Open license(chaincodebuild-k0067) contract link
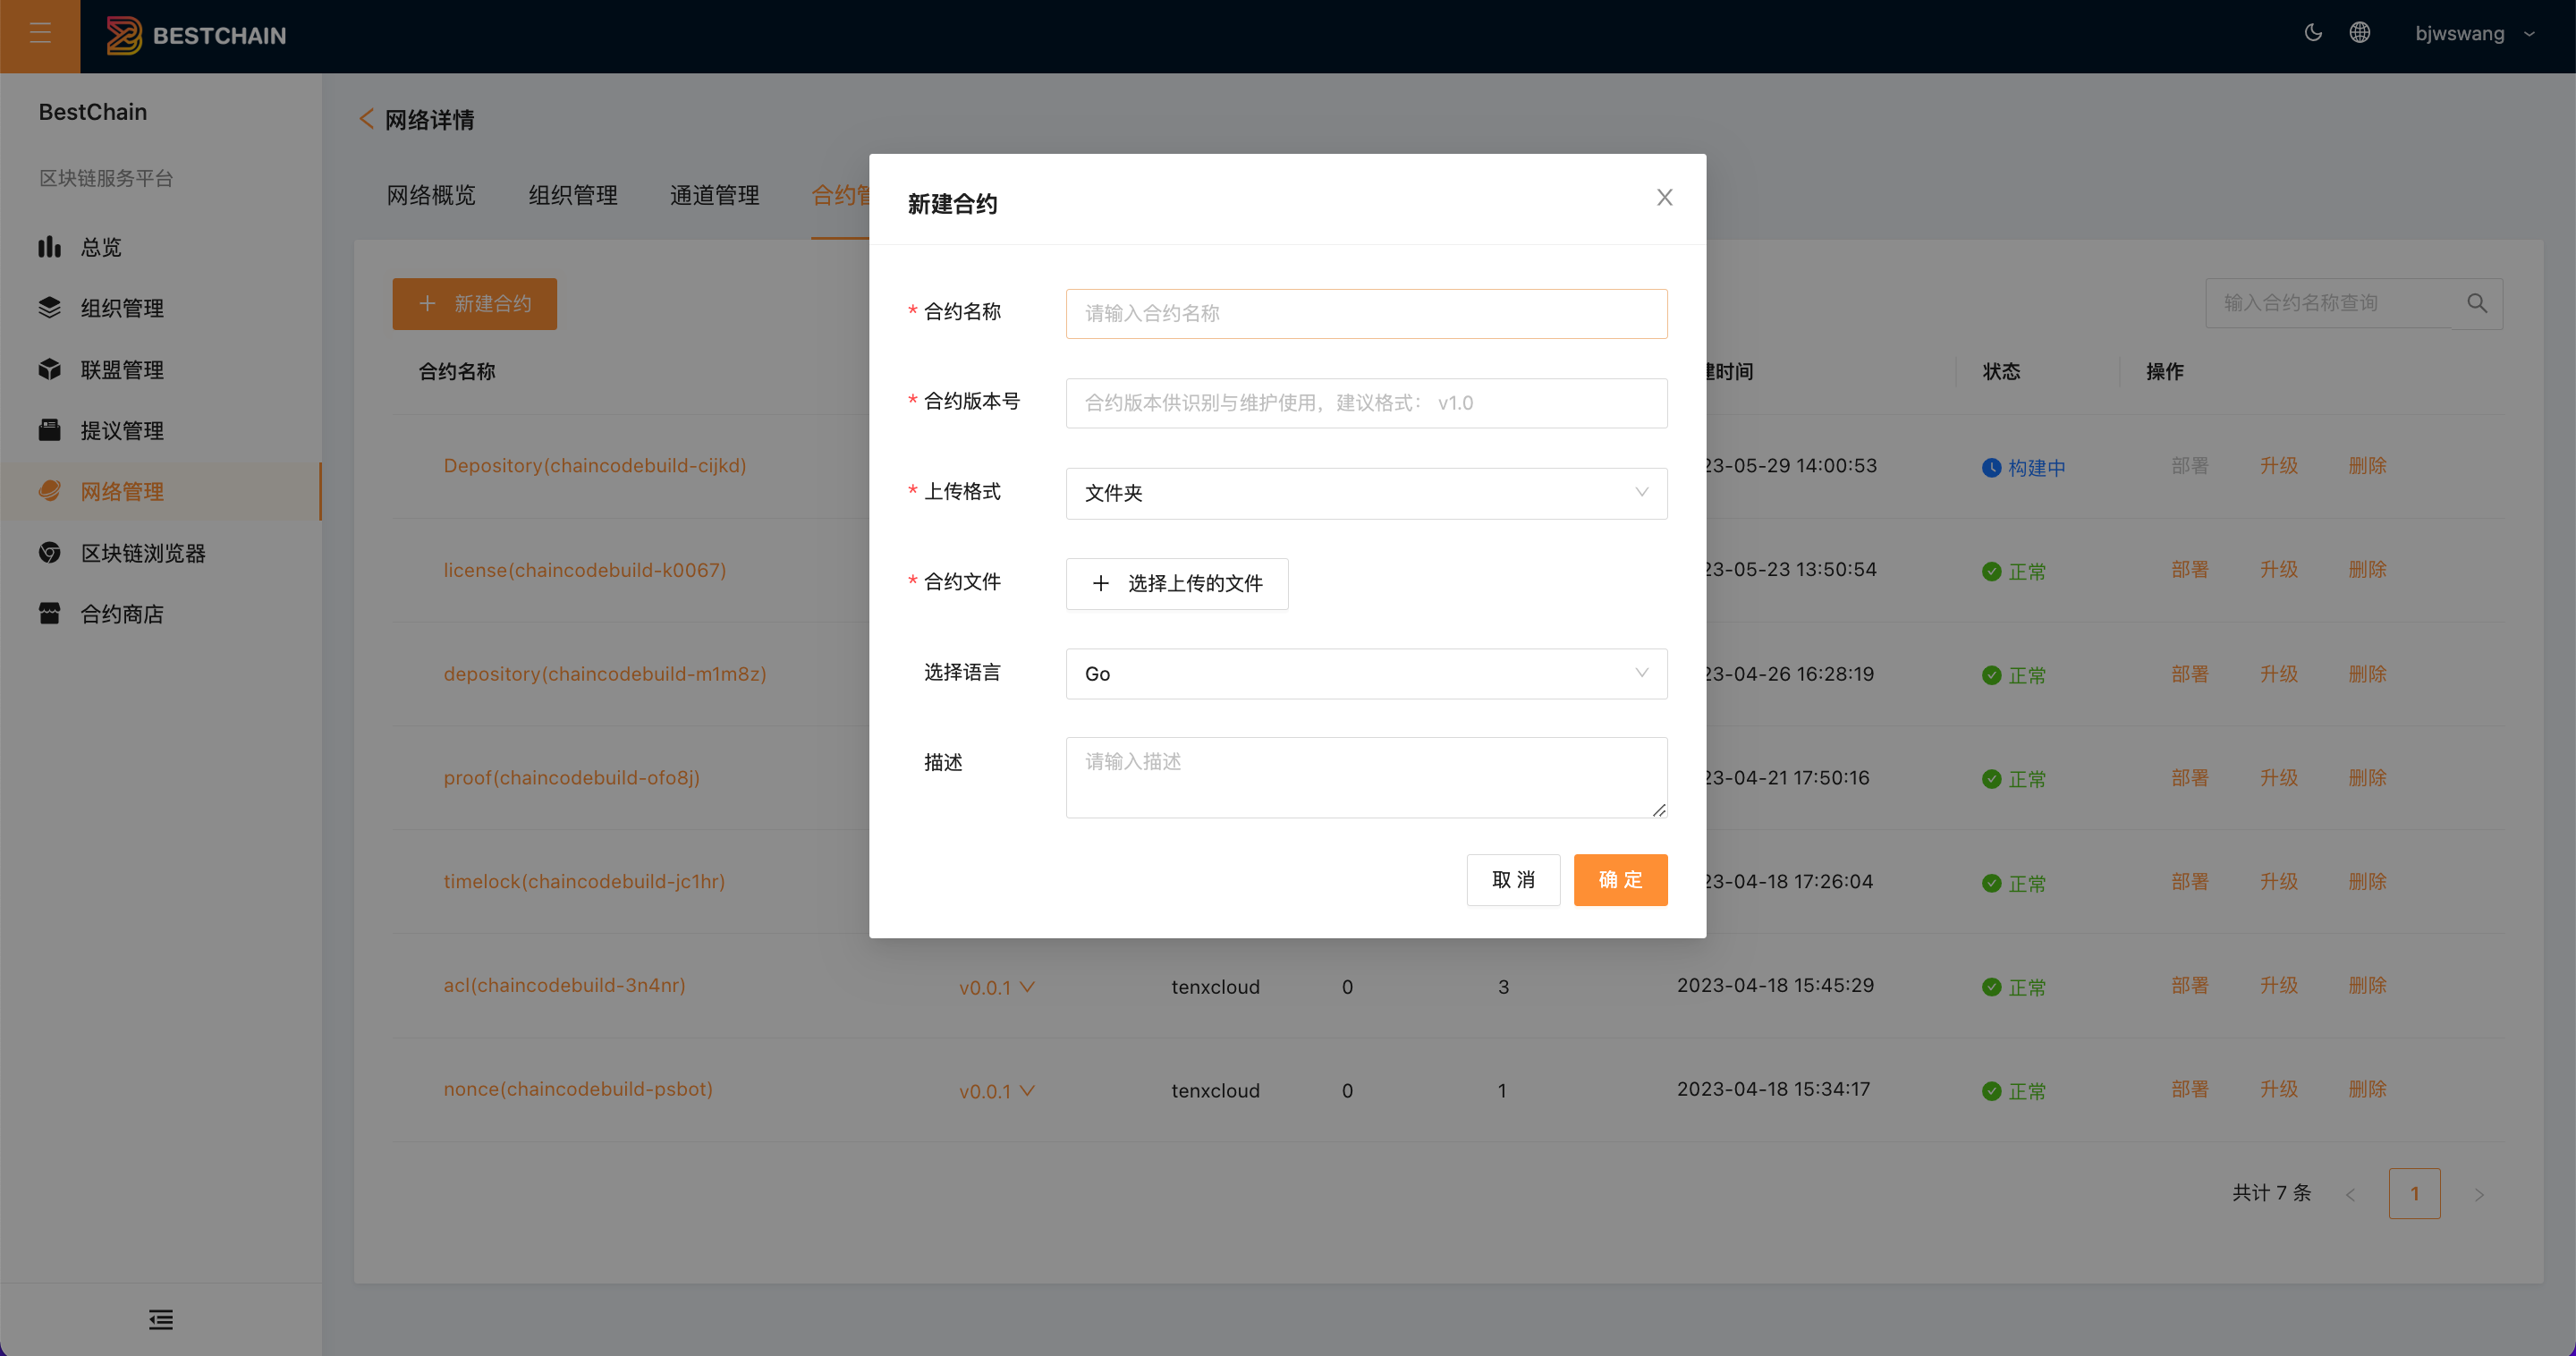The width and height of the screenshot is (2576, 1356). (585, 570)
